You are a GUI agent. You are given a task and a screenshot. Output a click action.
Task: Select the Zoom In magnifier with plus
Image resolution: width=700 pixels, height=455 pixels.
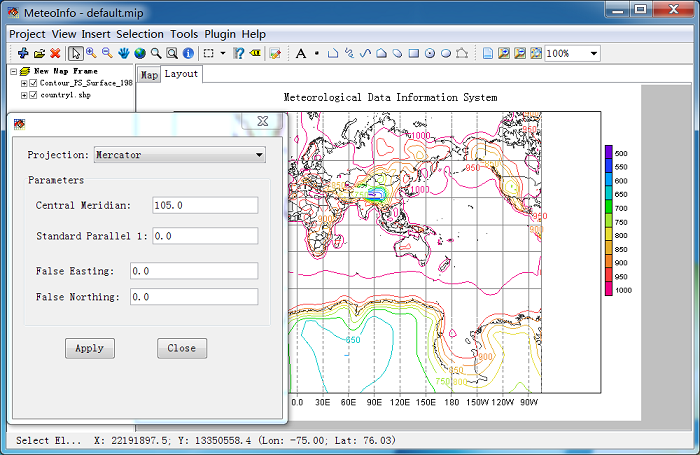(92, 53)
